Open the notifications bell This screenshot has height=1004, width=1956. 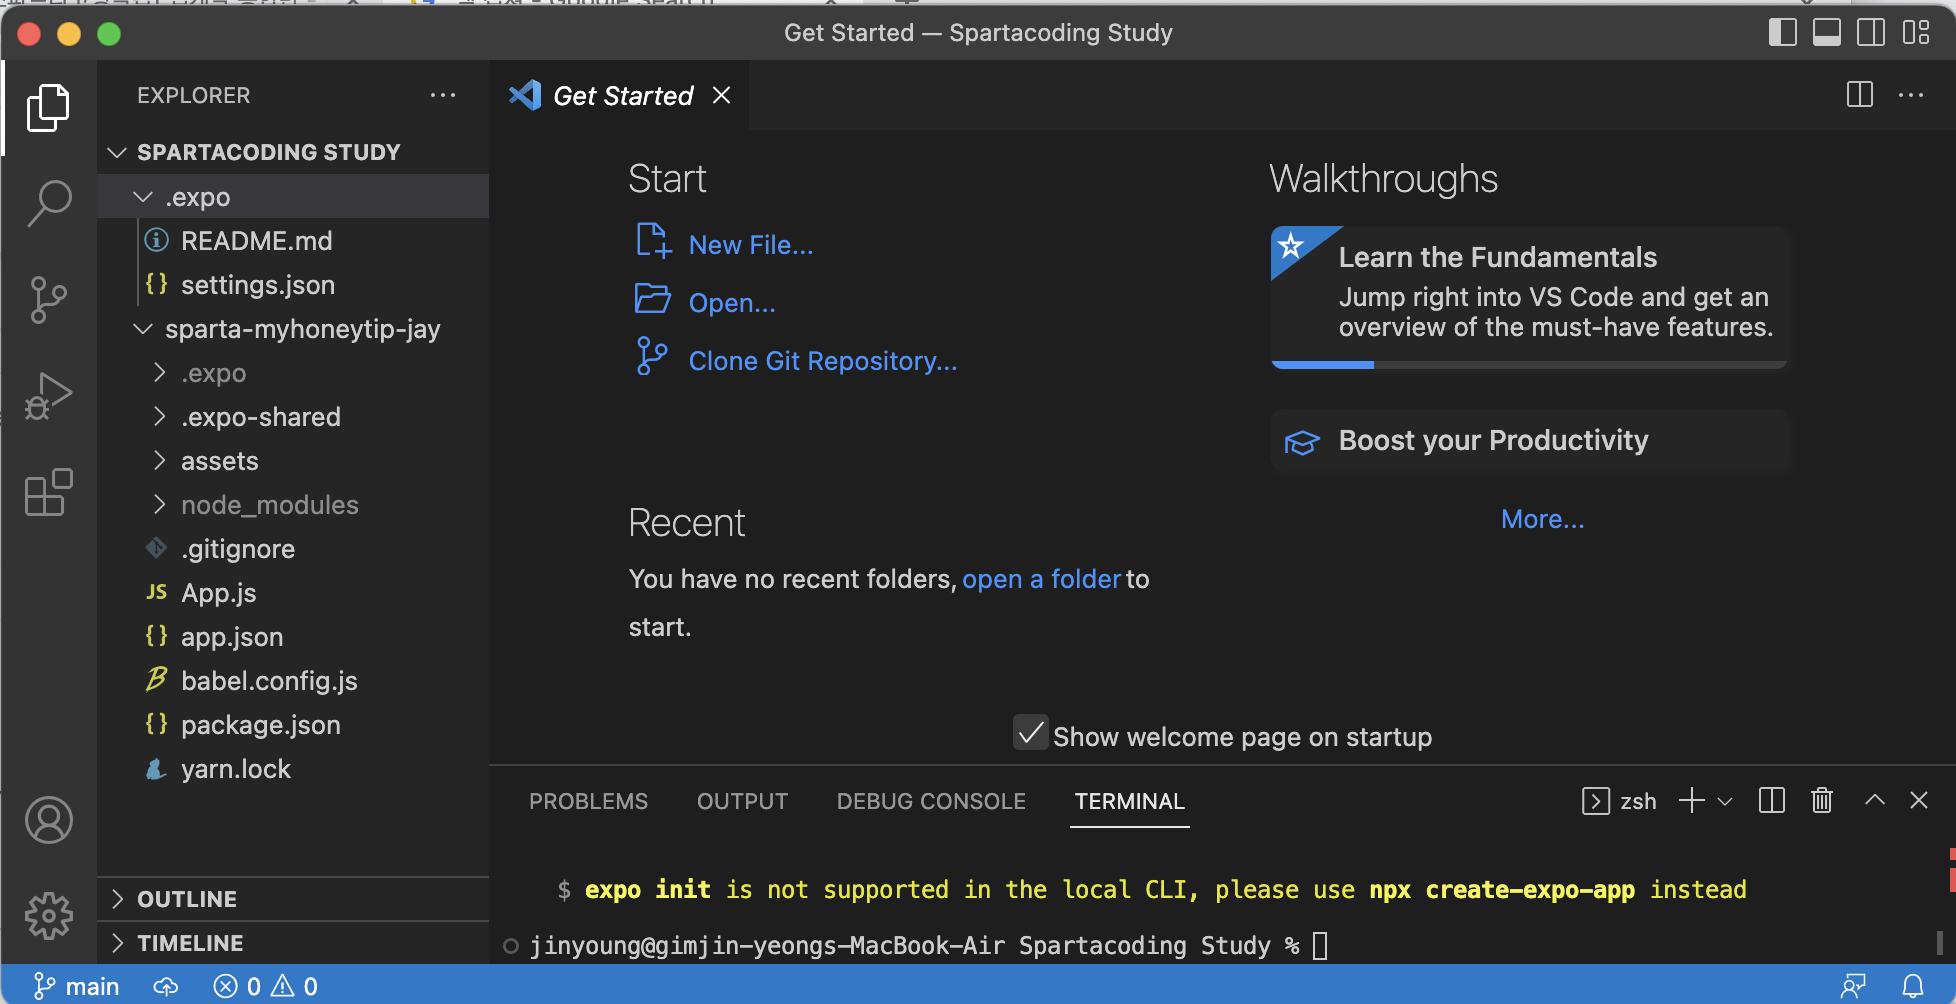pyautogui.click(x=1912, y=986)
